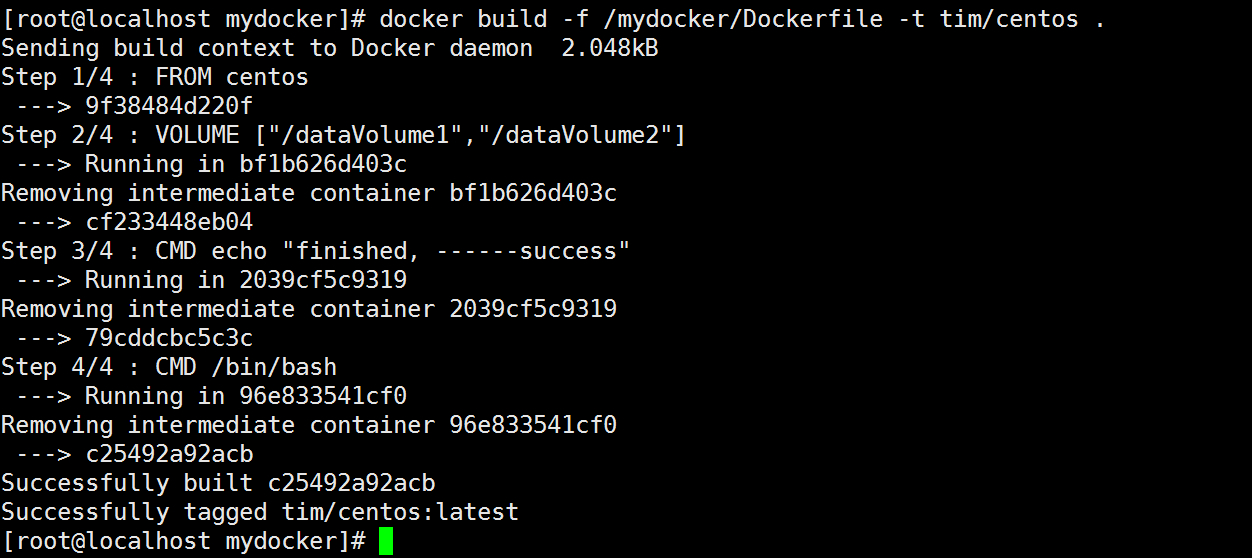
Task: Click the docker build command text
Action: tap(464, 19)
